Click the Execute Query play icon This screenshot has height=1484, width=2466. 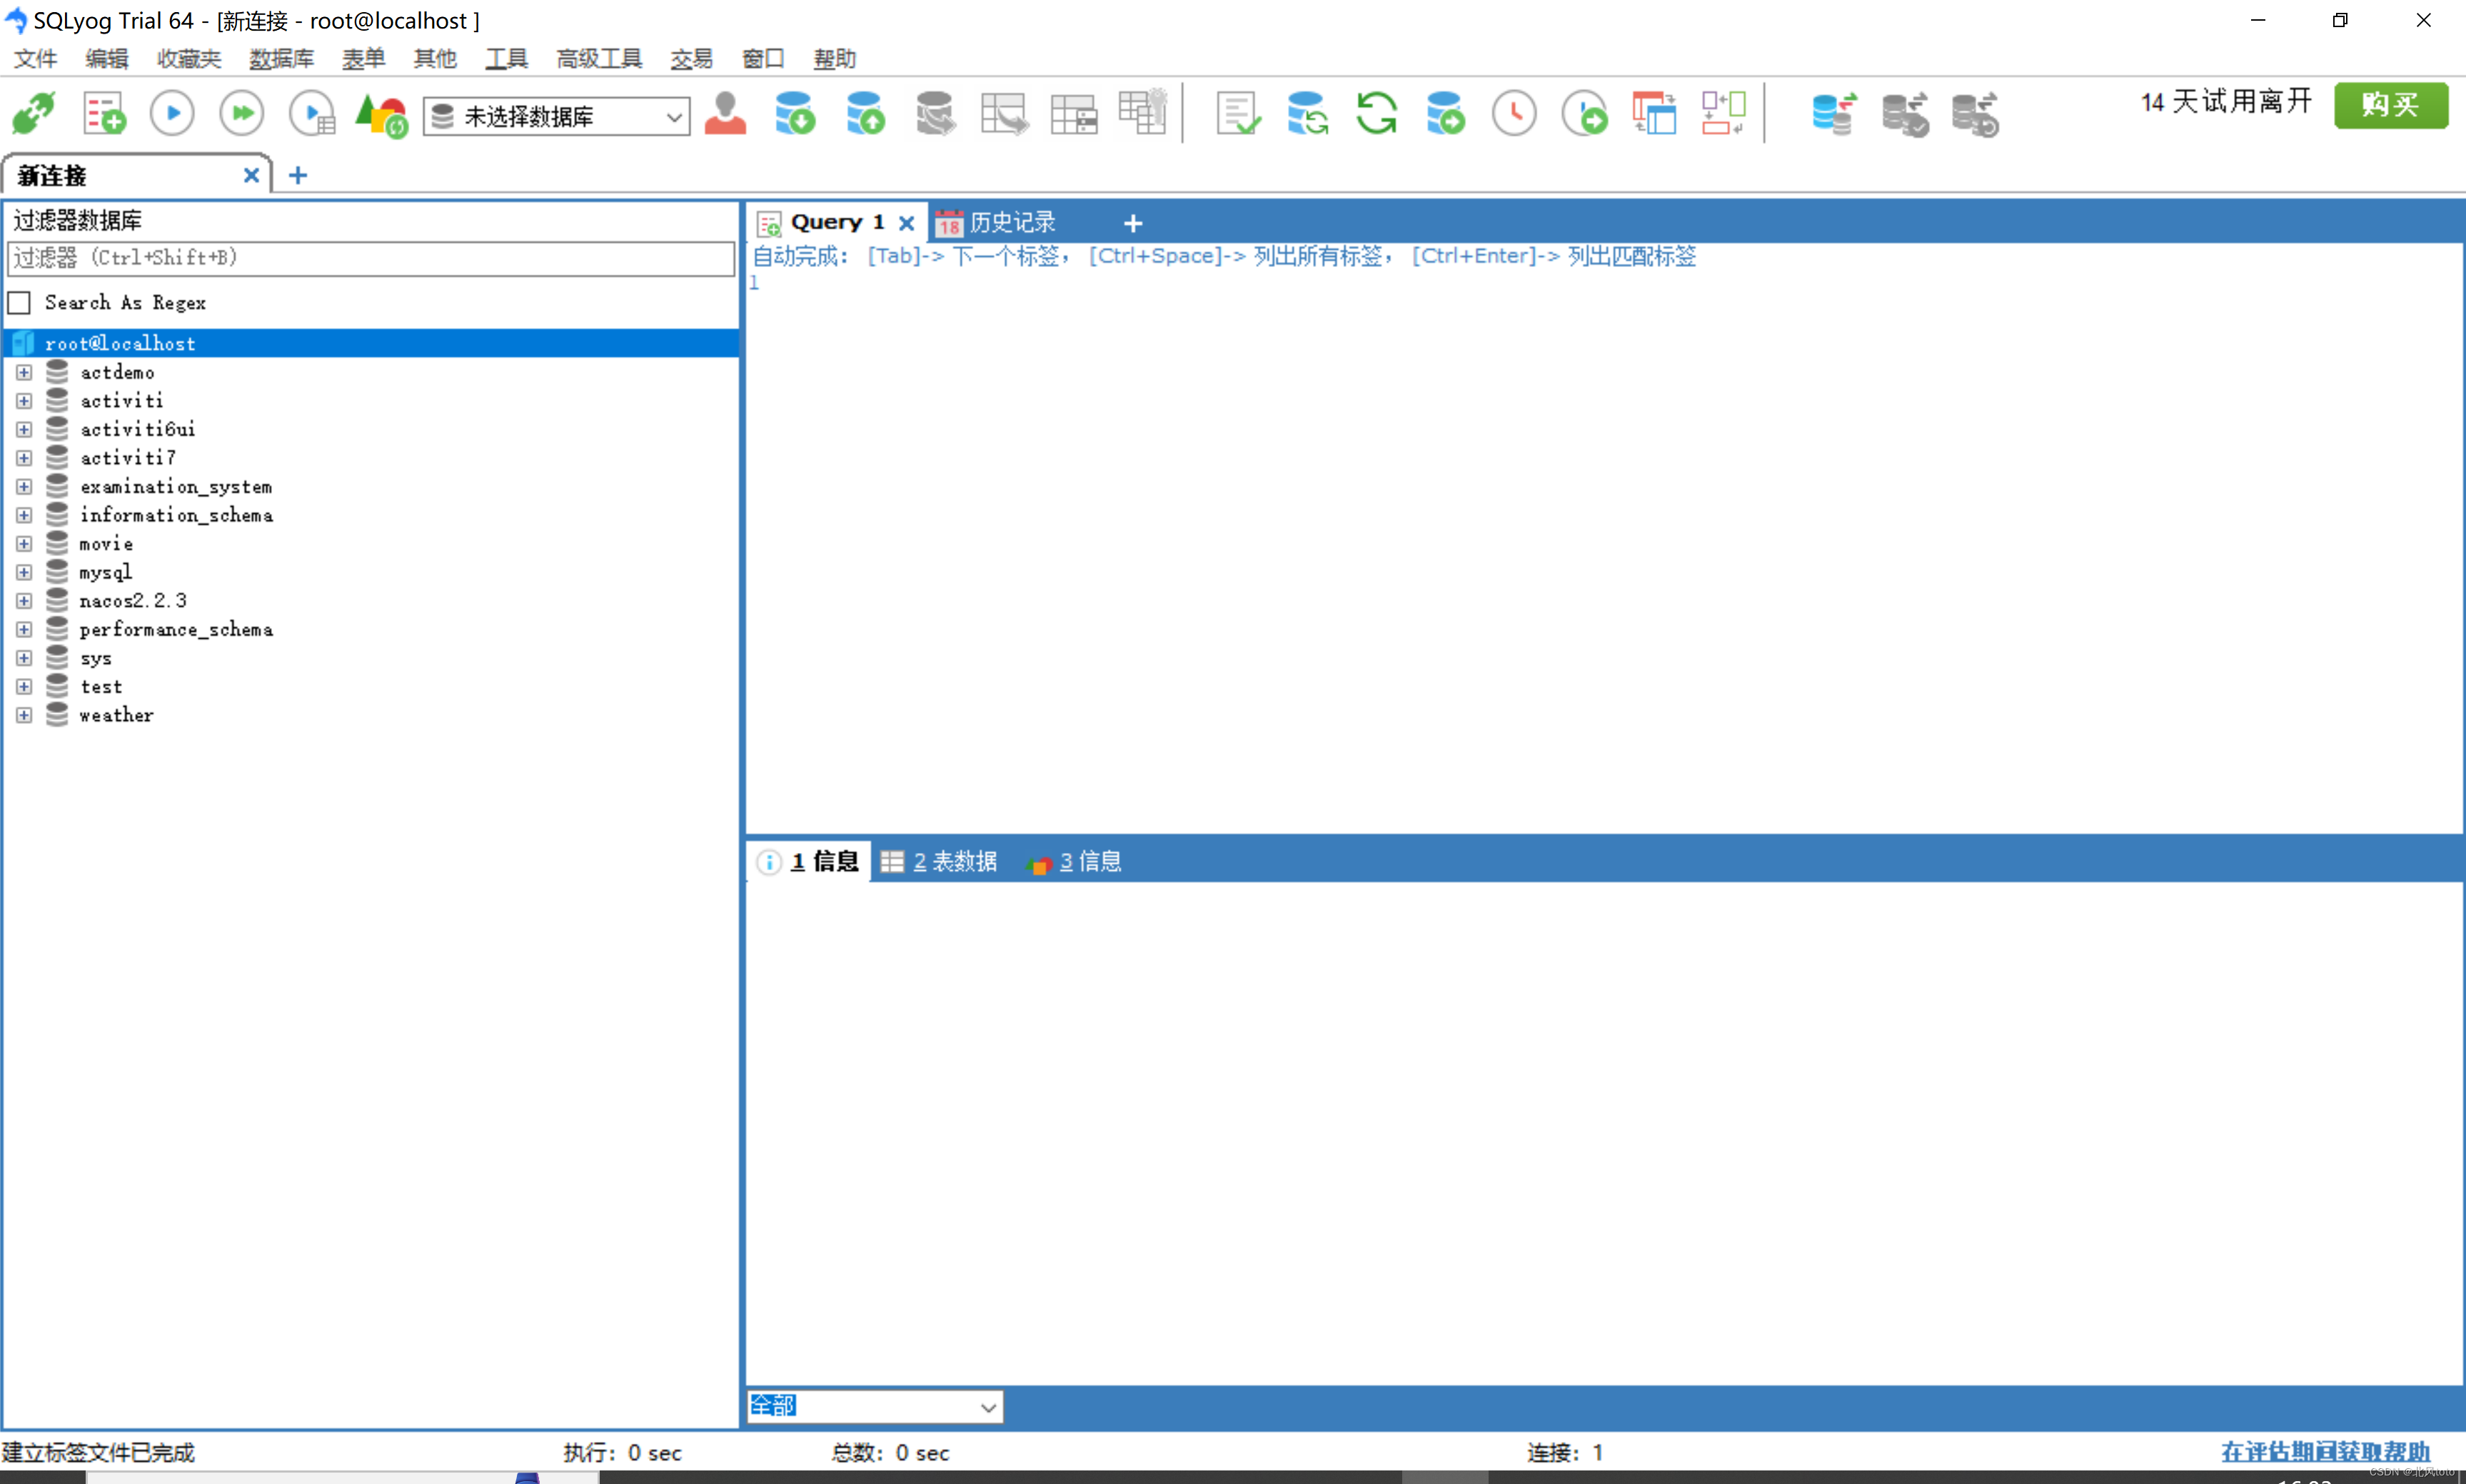tap(172, 114)
